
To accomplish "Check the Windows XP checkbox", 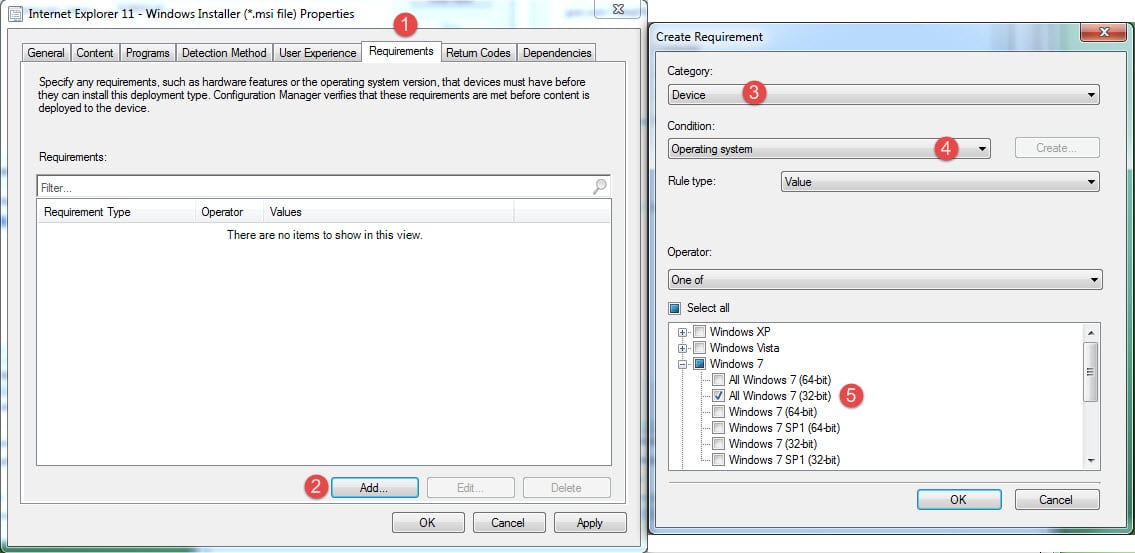I will coord(699,332).
